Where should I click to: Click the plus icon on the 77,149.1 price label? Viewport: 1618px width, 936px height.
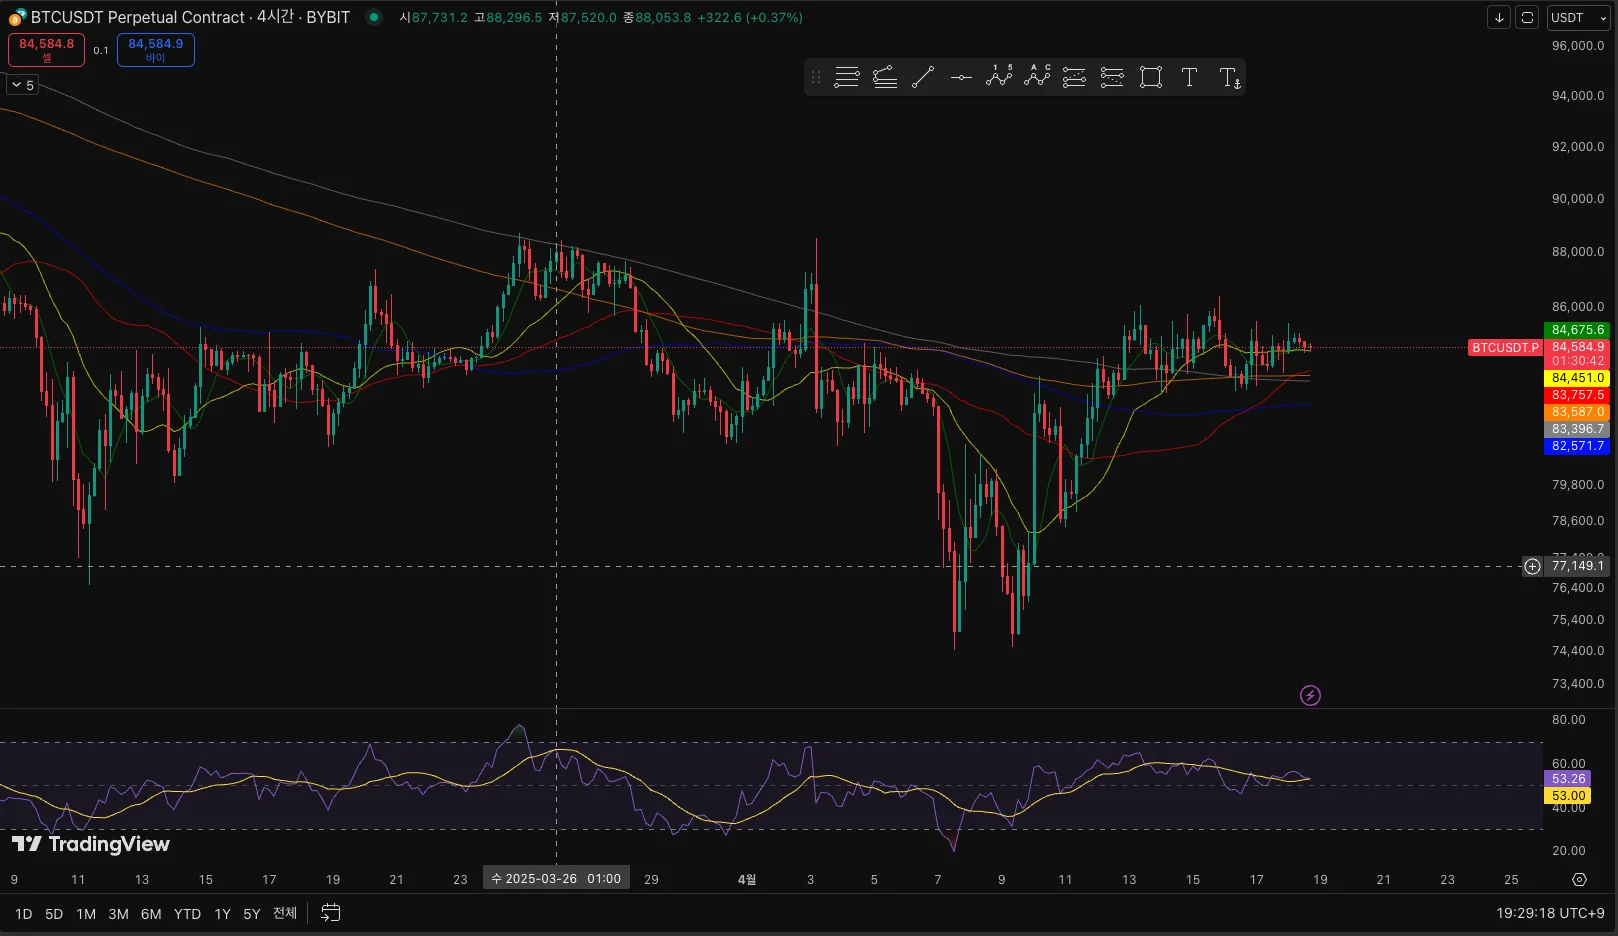(1532, 566)
